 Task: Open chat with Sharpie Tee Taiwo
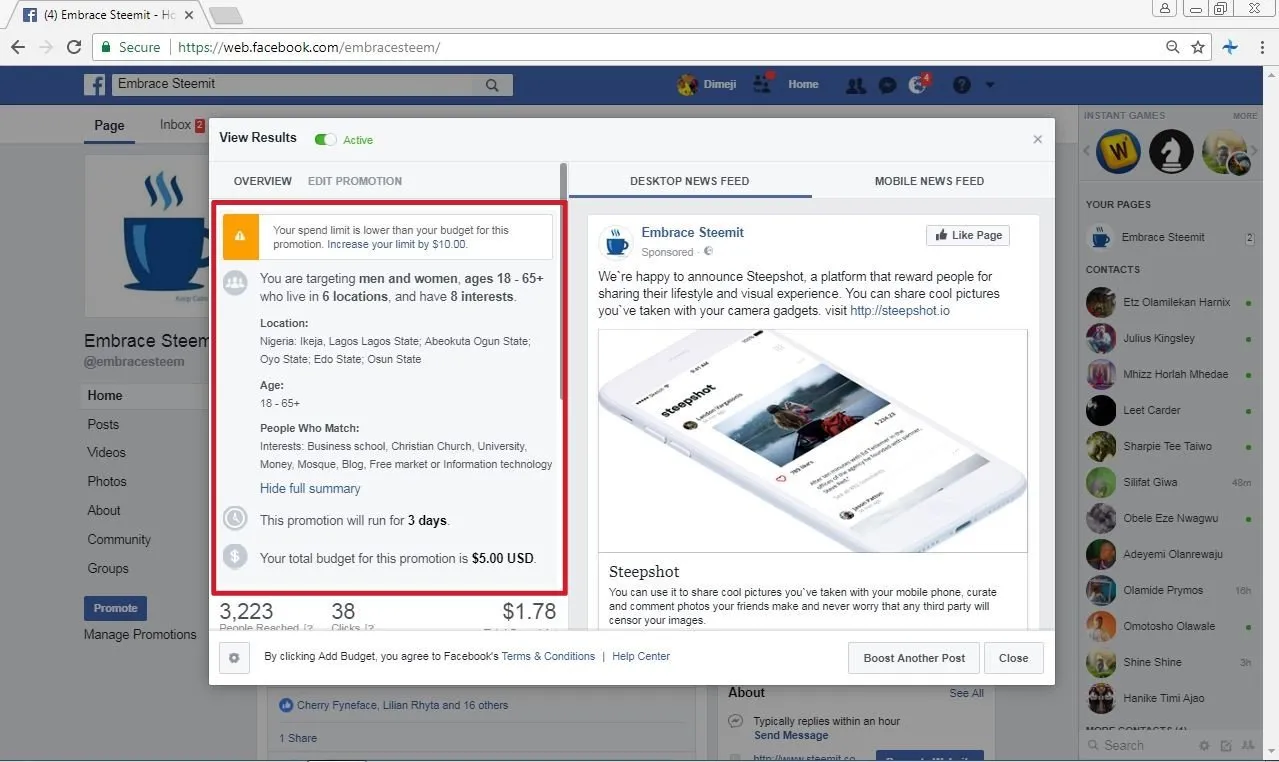(1167, 446)
